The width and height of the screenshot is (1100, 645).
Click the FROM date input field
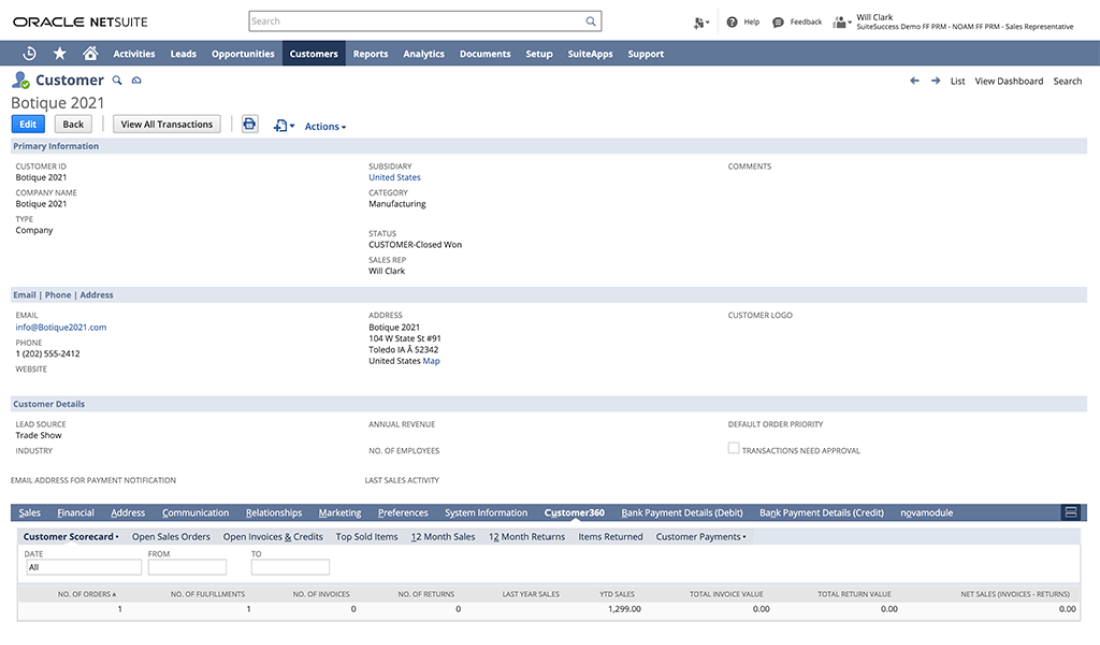pos(186,567)
